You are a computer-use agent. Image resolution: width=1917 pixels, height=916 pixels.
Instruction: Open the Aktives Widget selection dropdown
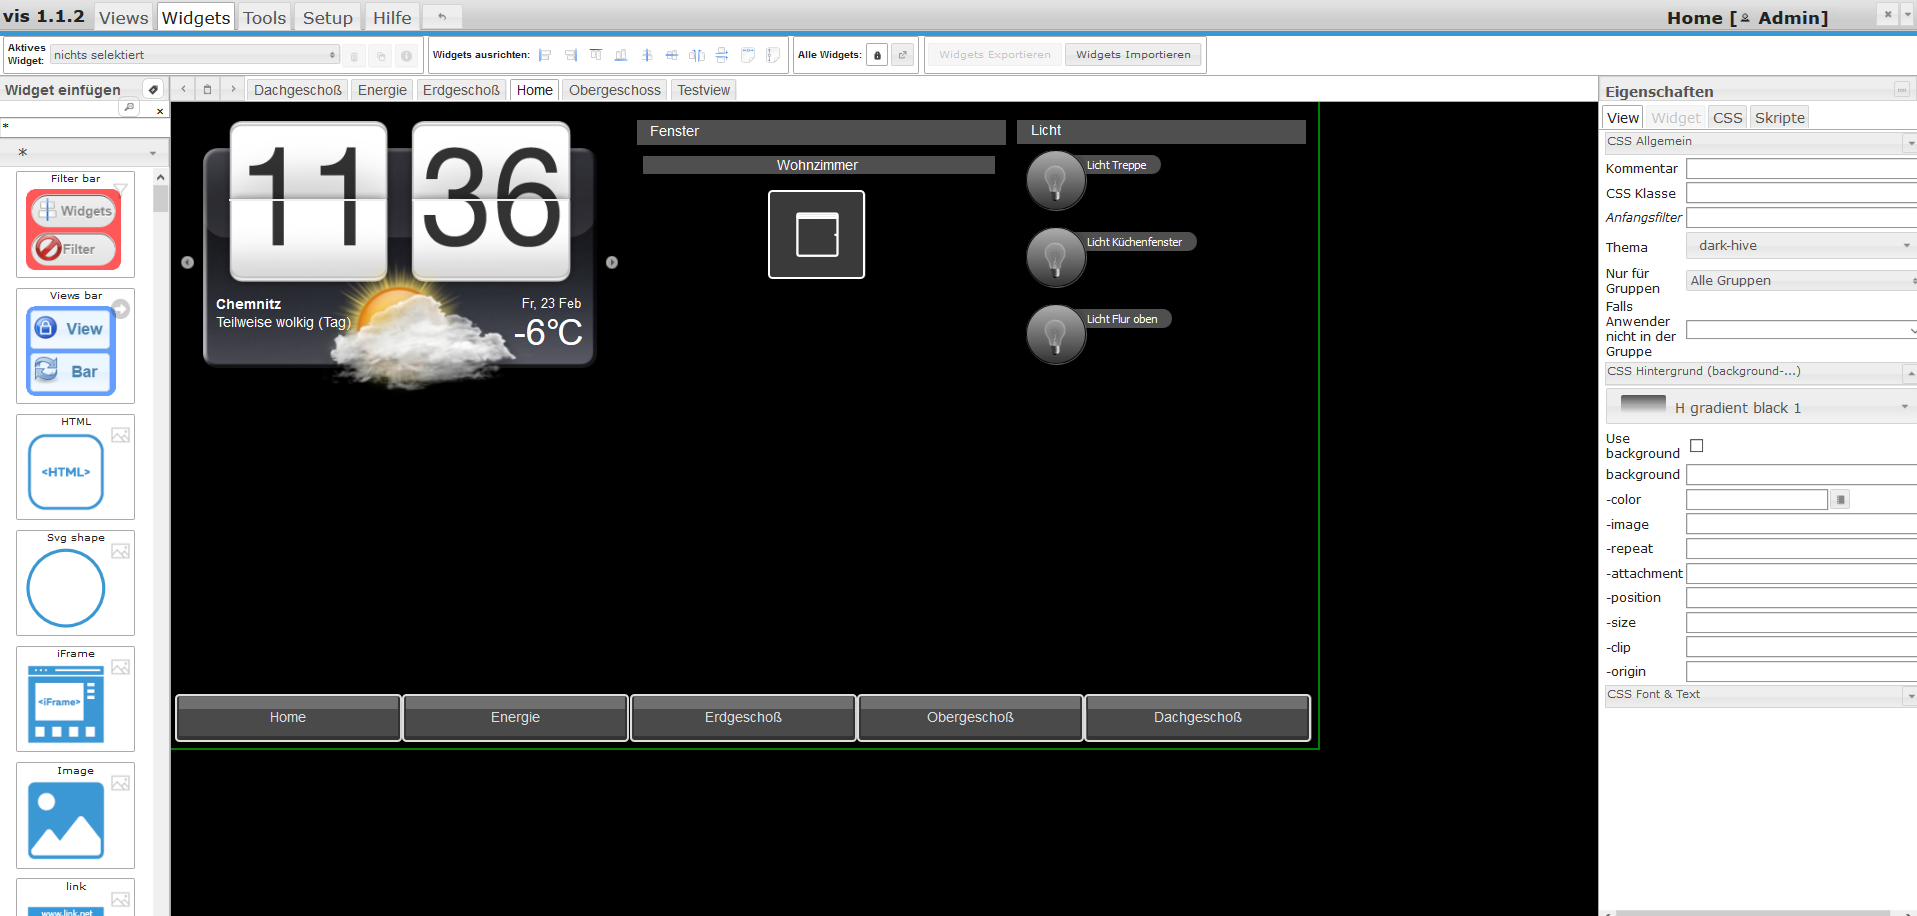pos(194,55)
